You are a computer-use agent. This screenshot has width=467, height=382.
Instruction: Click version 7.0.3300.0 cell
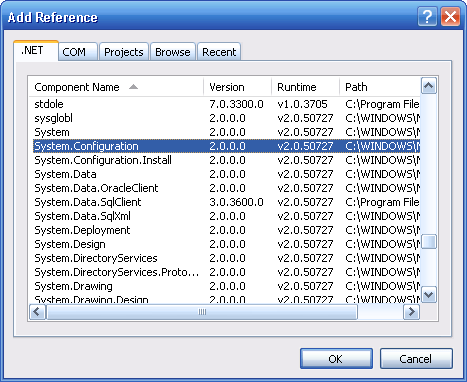236,104
